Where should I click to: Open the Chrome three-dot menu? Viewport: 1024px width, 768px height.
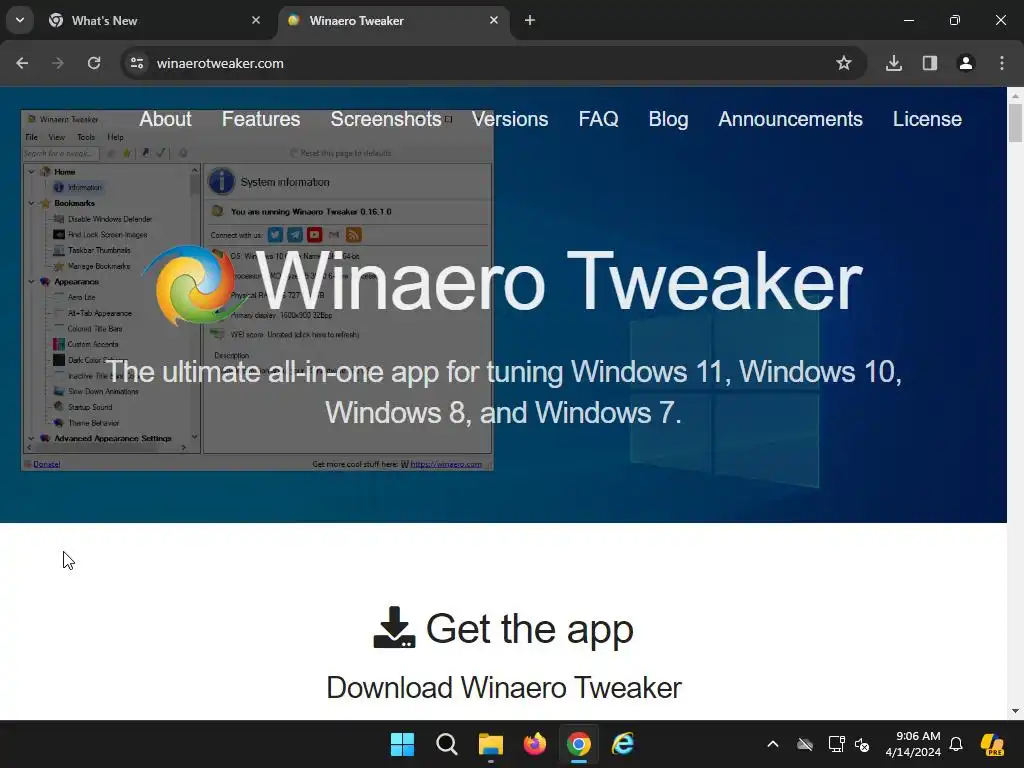coord(1002,63)
